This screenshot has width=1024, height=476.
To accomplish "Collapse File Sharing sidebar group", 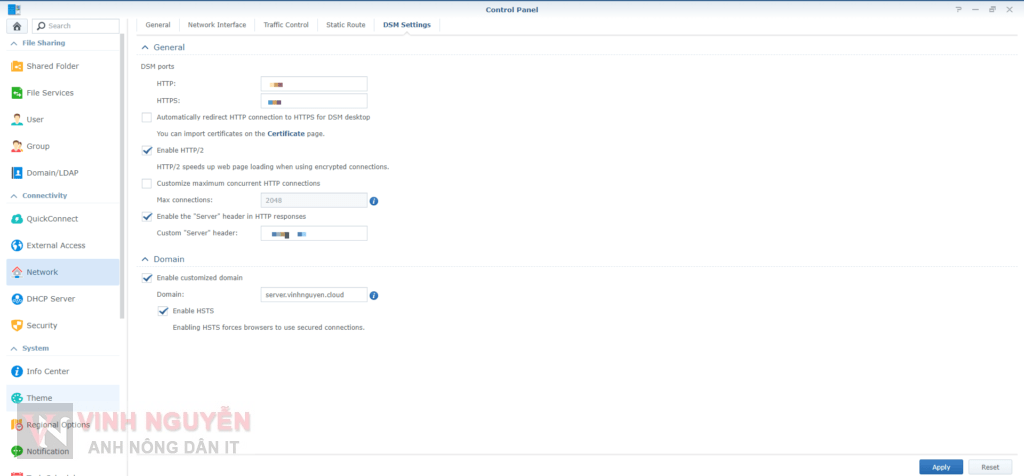I will tap(13, 43).
